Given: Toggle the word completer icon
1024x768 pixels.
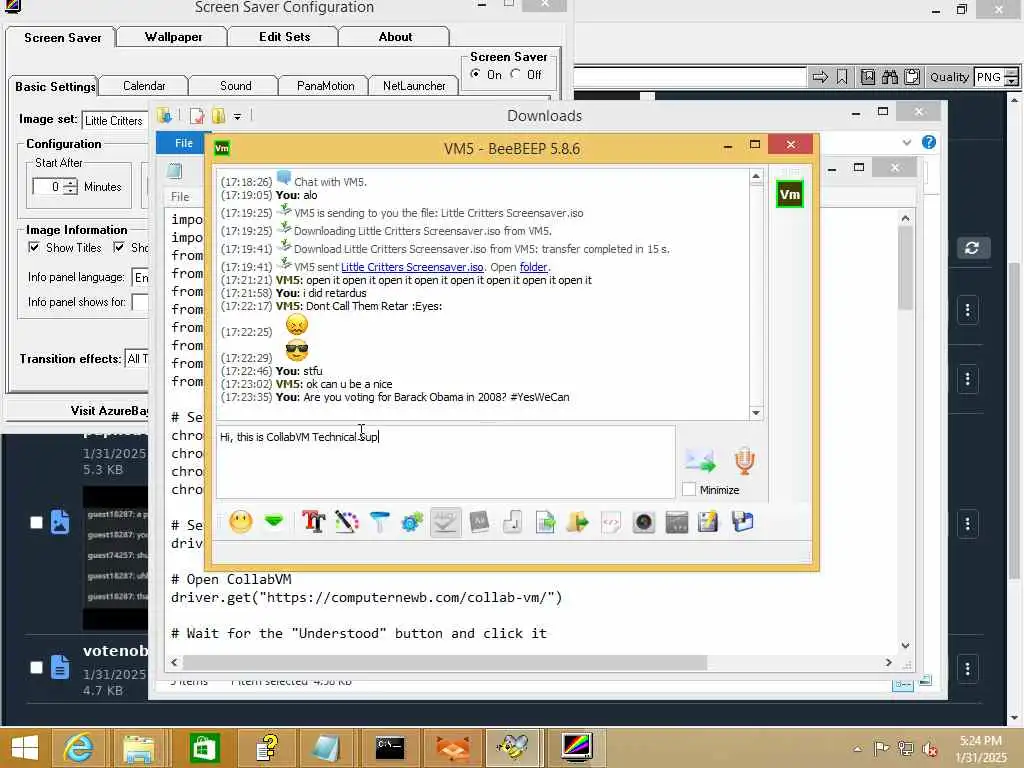Looking at the screenshot, I should (x=479, y=522).
